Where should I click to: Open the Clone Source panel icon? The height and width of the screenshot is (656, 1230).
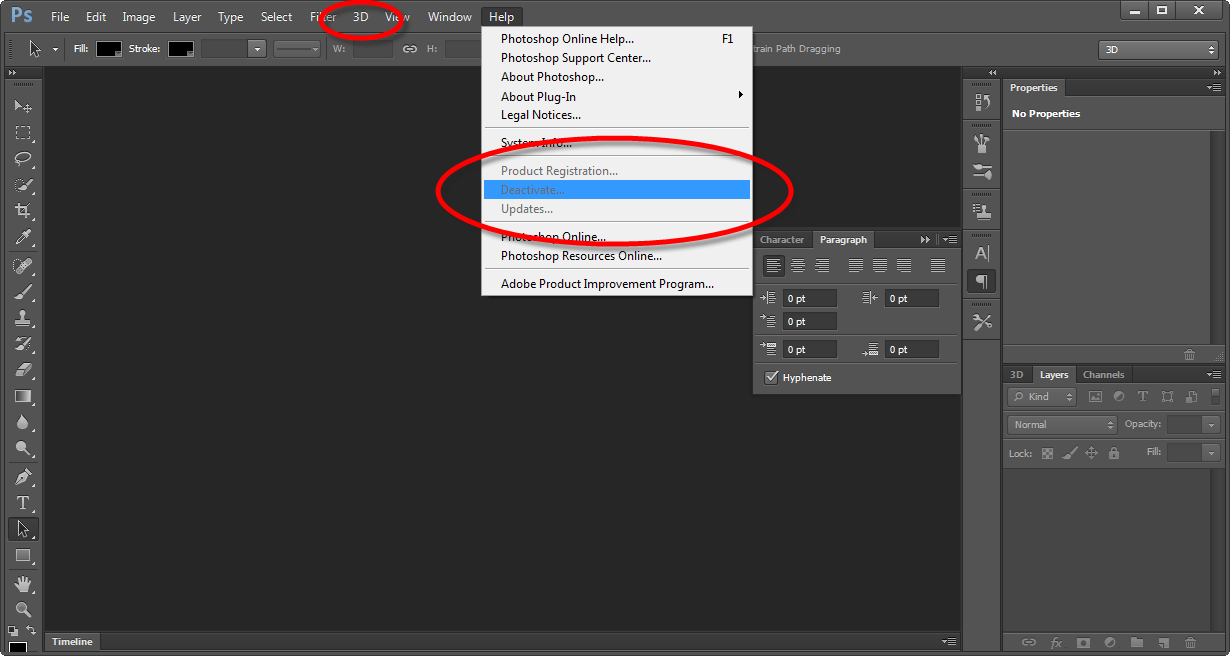click(982, 211)
